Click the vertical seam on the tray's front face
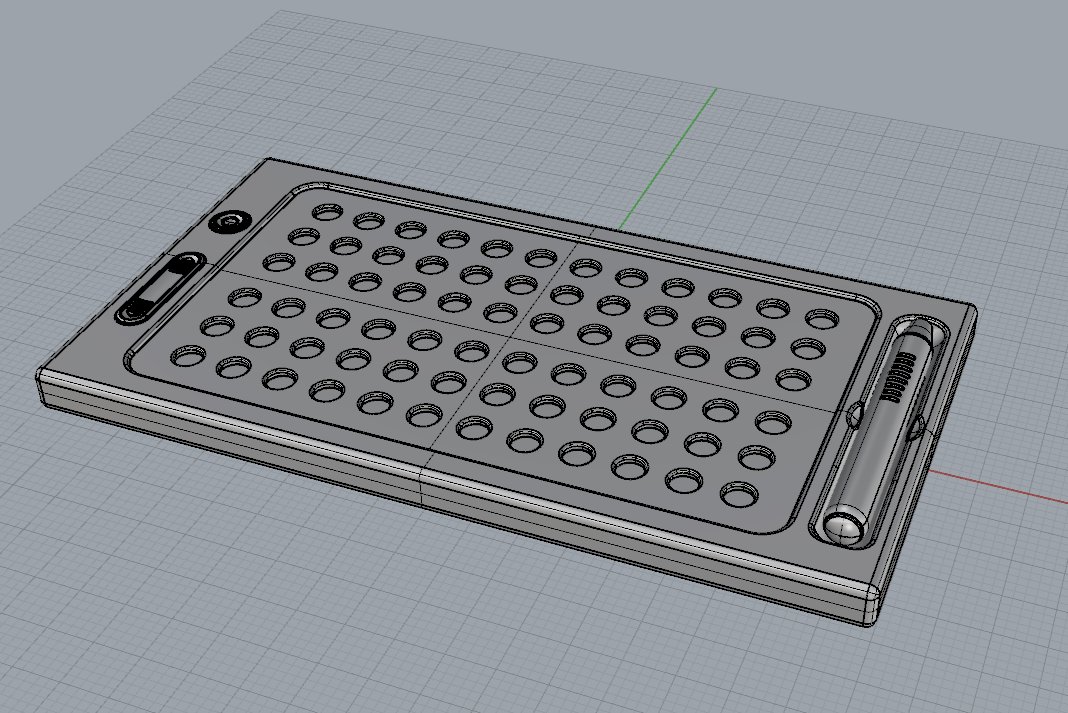 click(x=422, y=487)
